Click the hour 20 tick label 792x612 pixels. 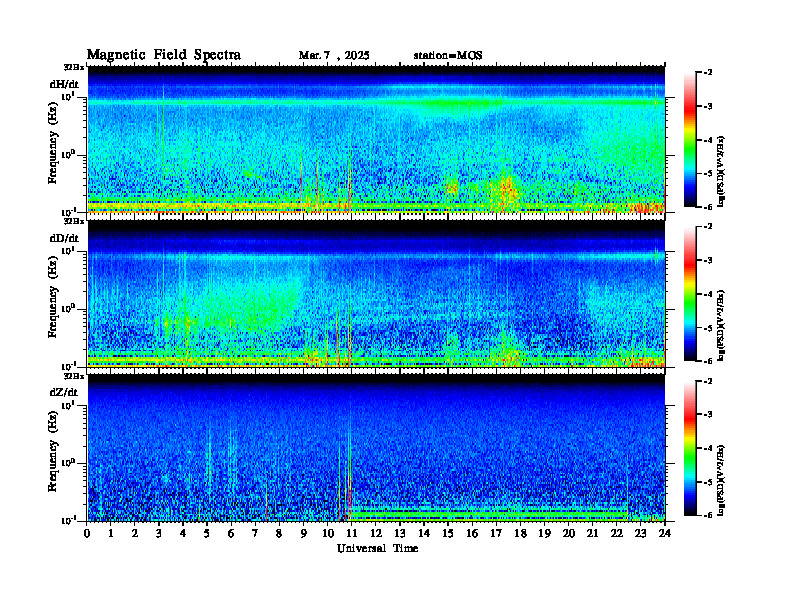tap(568, 533)
